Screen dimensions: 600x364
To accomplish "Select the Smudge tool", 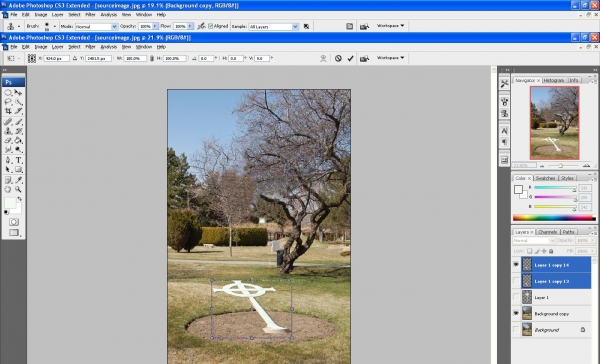I will click(8, 149).
